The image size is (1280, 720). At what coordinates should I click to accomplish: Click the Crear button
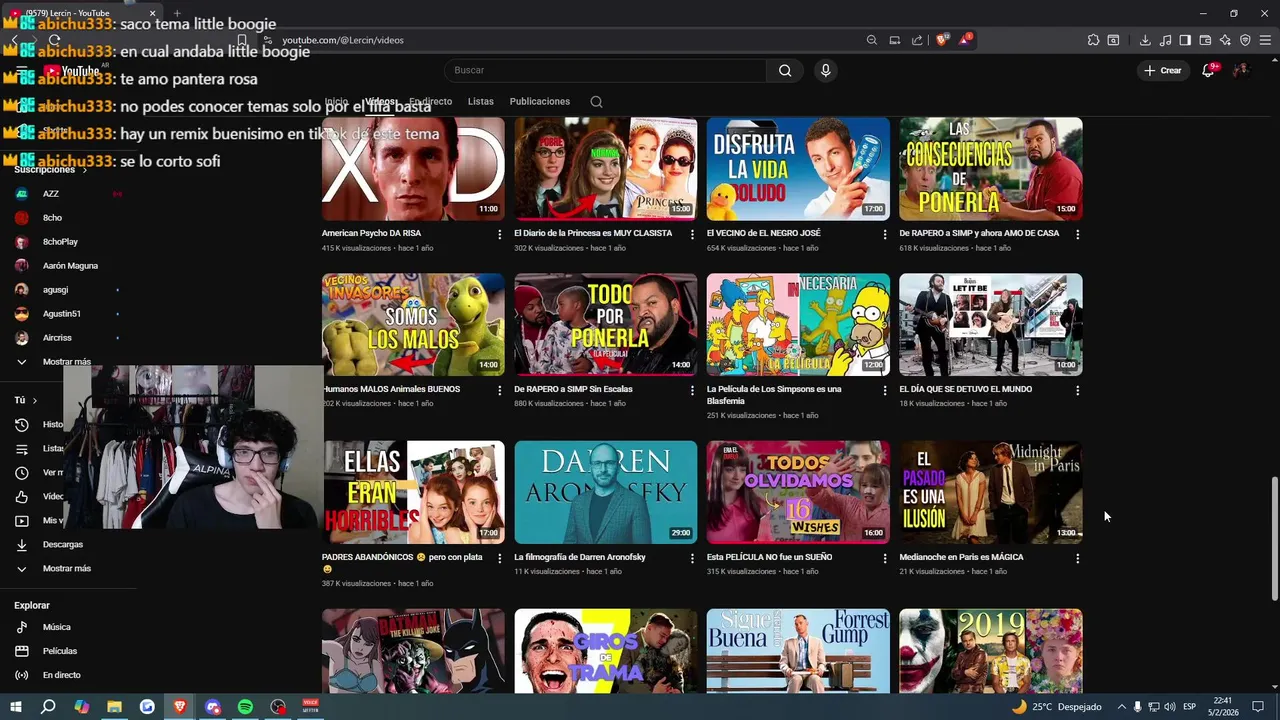pos(1162,70)
